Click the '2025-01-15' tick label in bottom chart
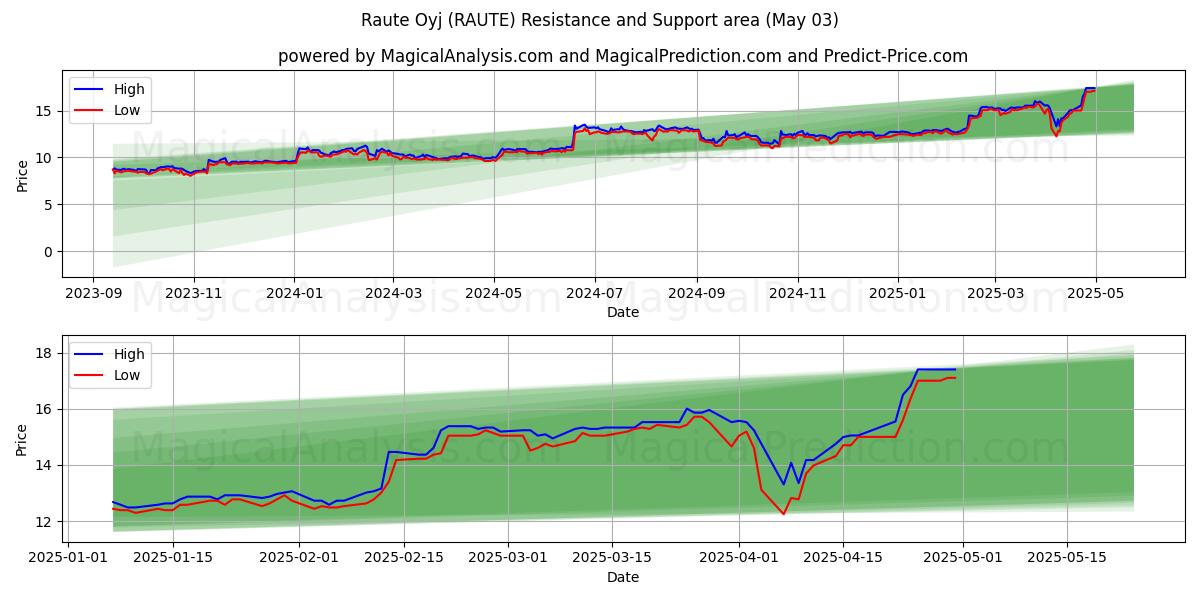The image size is (1200, 600). [x=173, y=557]
